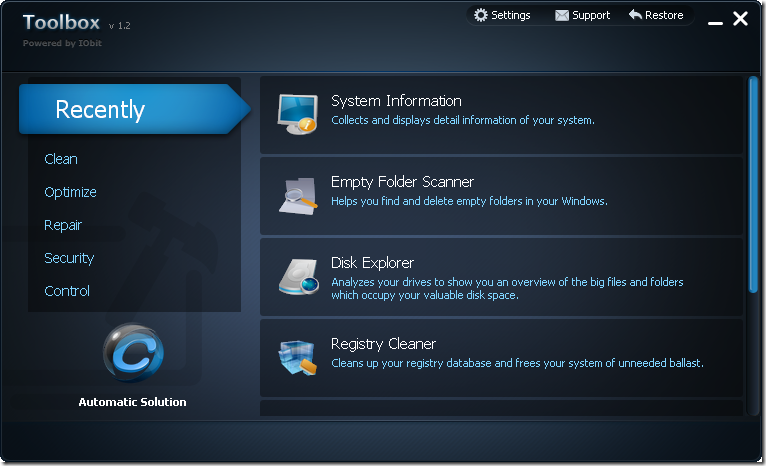766x466 pixels.
Task: Select the Recently tab
Action: coord(134,109)
